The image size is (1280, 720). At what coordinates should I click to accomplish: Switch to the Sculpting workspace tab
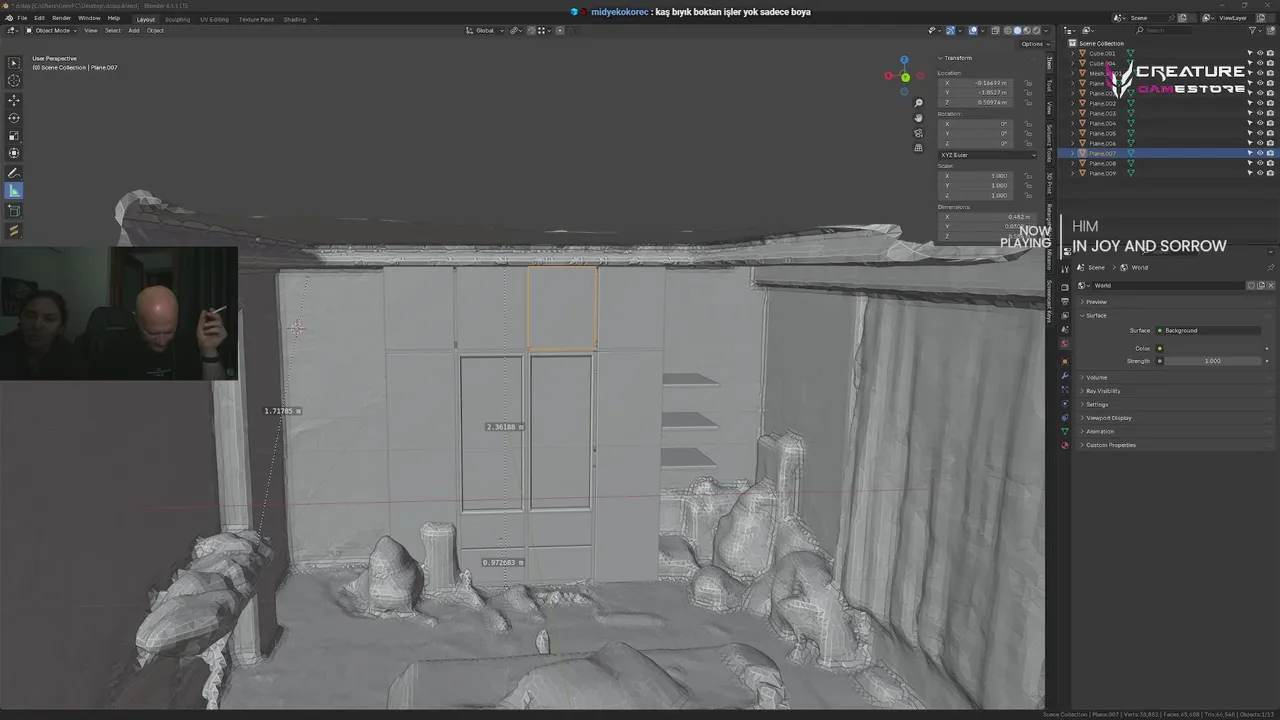tap(177, 19)
